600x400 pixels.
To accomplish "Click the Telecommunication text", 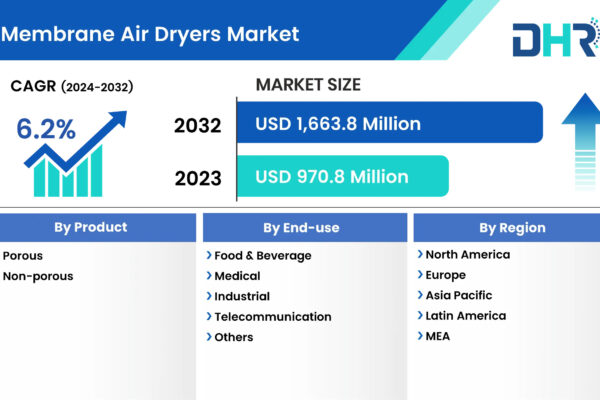I will point(273,317).
